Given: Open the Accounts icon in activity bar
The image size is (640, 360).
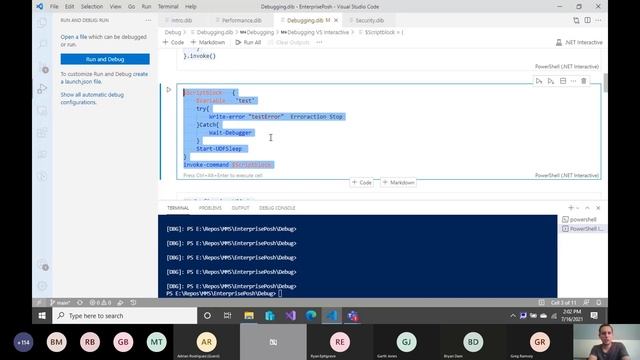Looking at the screenshot, I should 42,264.
